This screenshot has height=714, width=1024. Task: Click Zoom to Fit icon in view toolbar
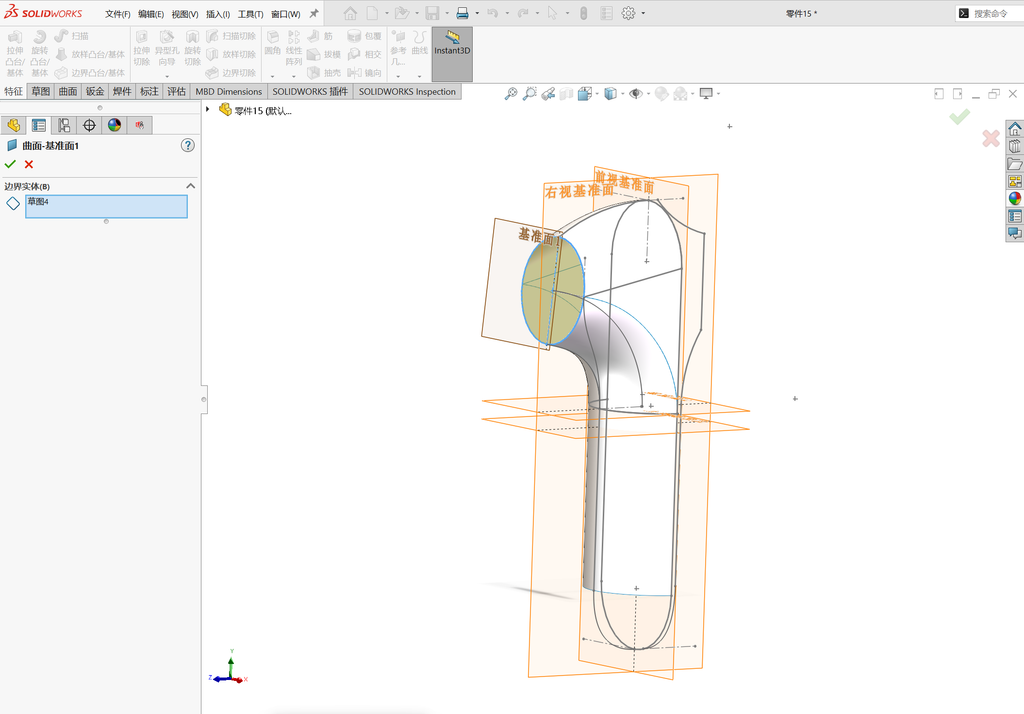tap(511, 93)
